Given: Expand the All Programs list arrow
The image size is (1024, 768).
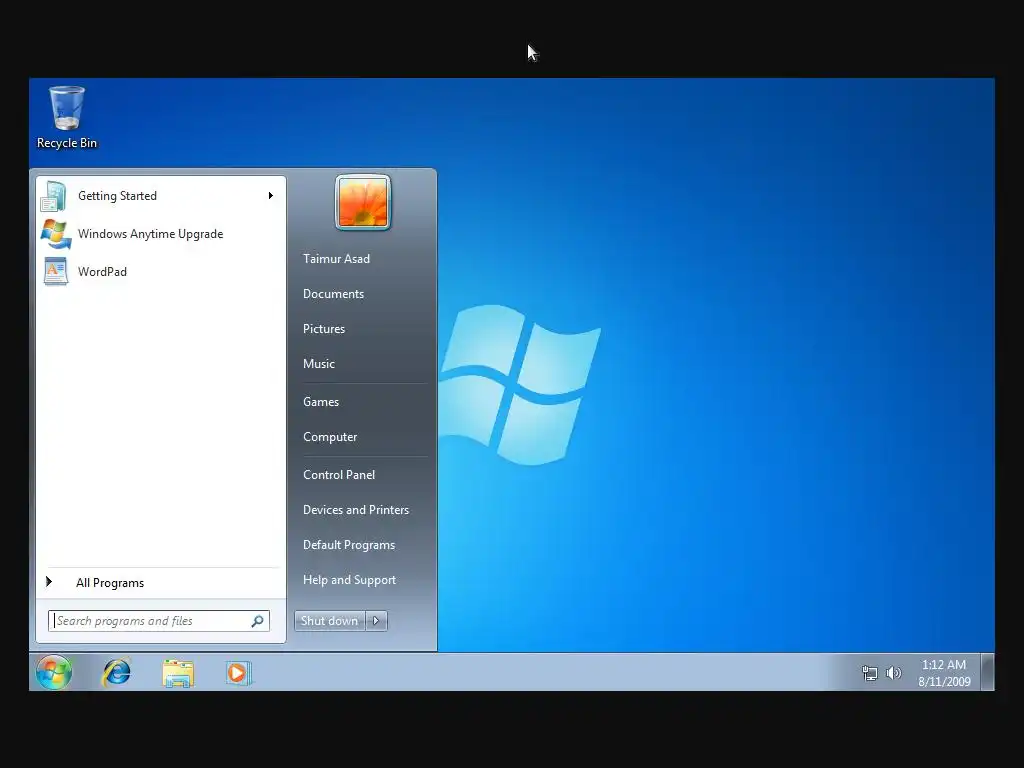Looking at the screenshot, I should [x=49, y=582].
